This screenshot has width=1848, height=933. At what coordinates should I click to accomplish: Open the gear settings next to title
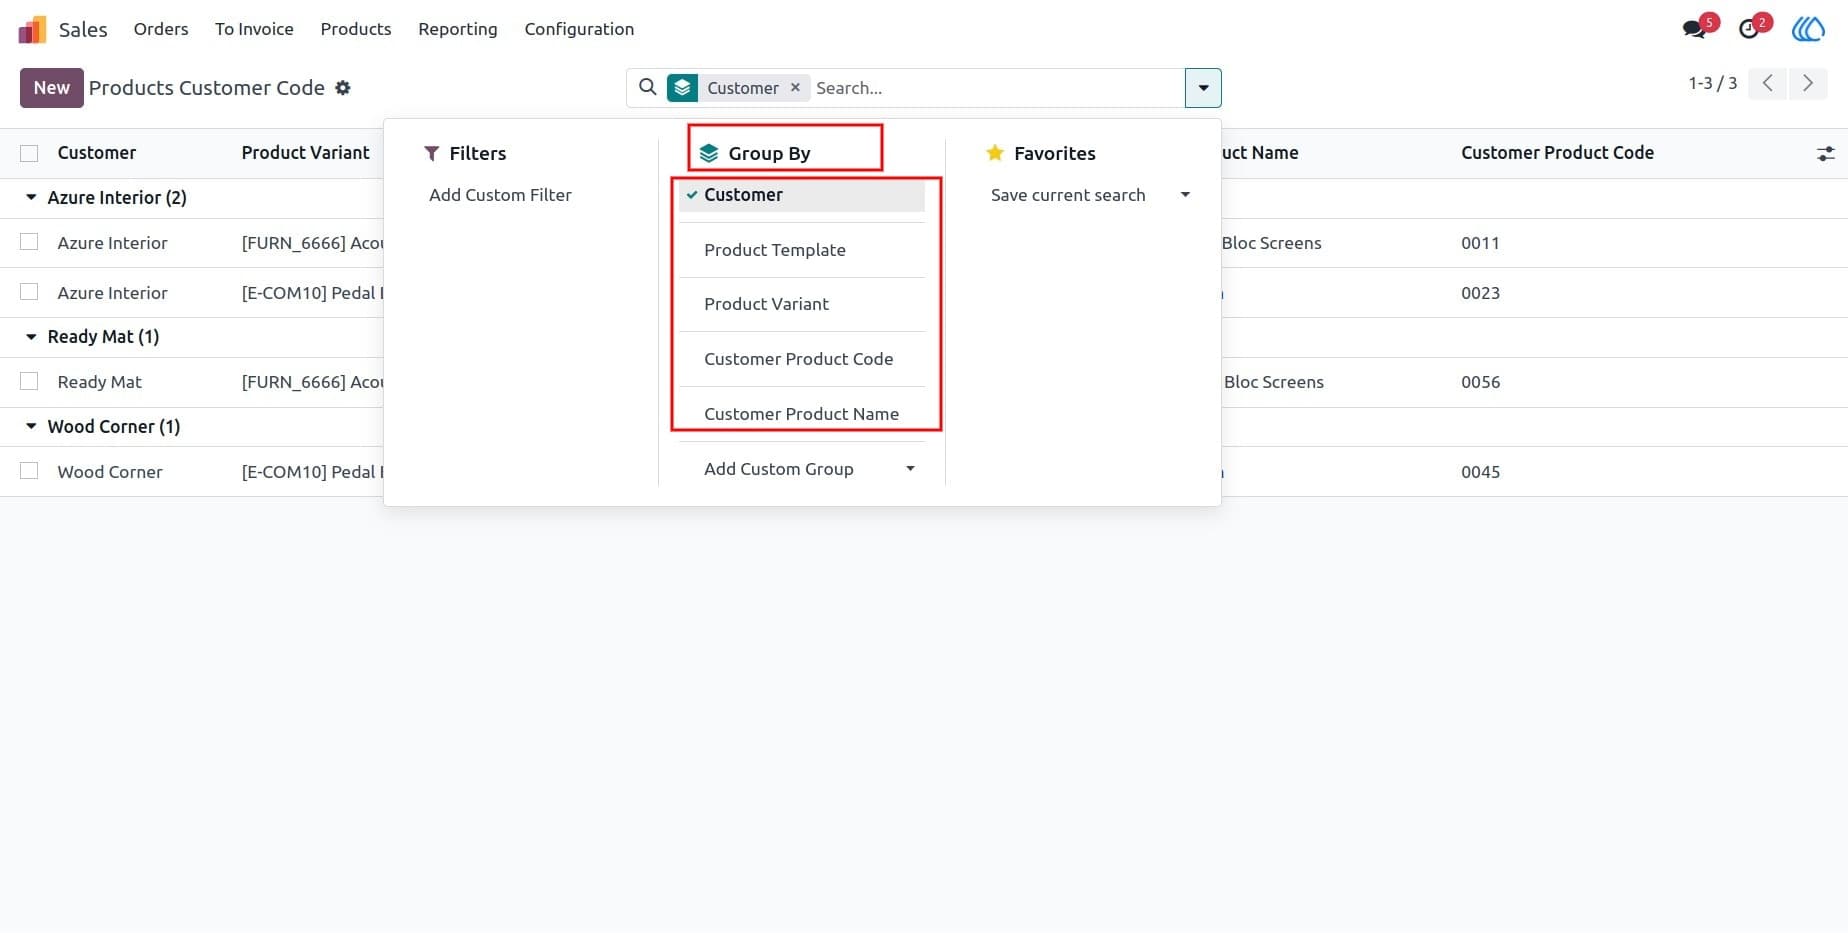coord(343,88)
